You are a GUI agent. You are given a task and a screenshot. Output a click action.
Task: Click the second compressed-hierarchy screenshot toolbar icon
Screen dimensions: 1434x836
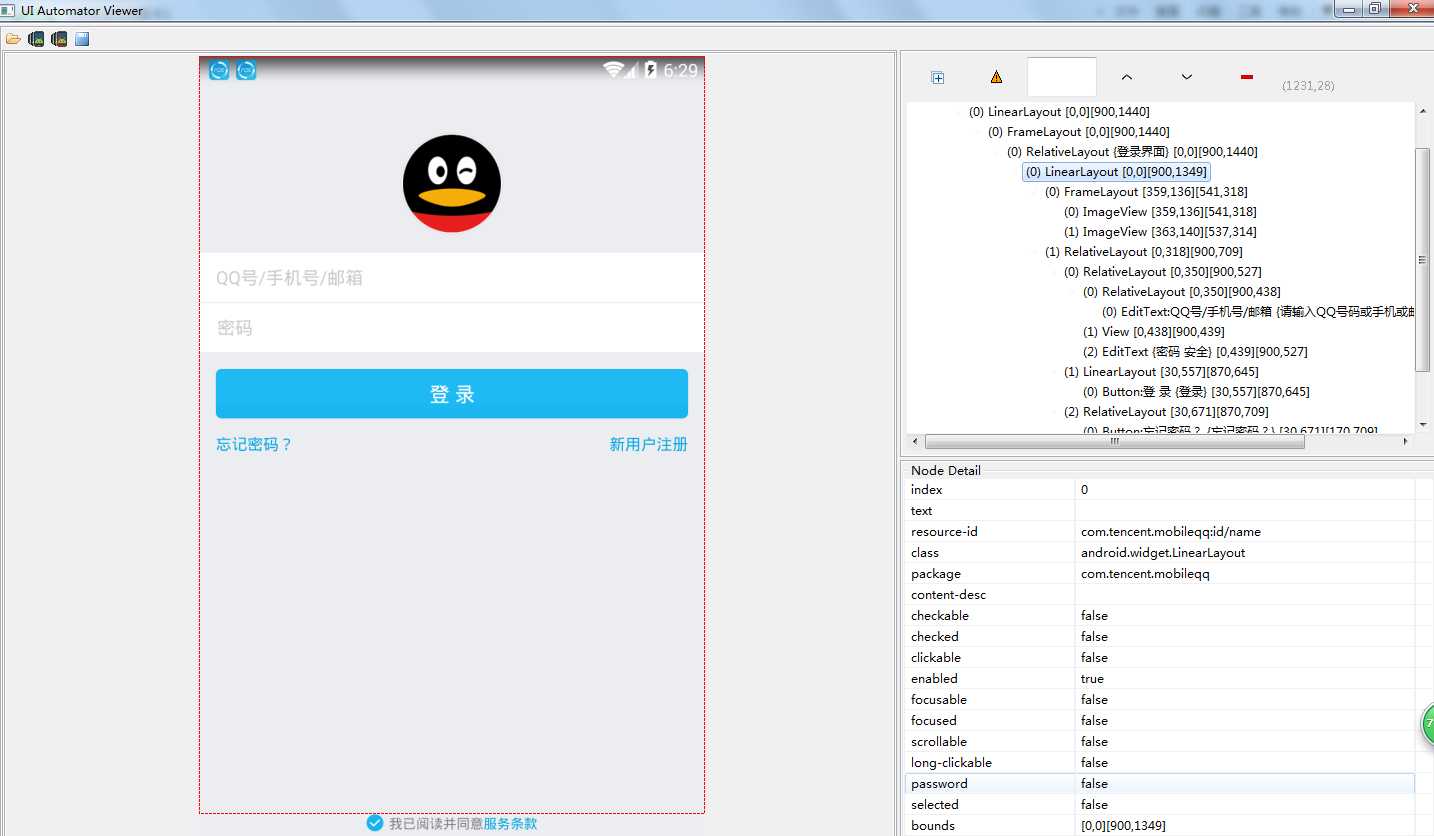(59, 39)
